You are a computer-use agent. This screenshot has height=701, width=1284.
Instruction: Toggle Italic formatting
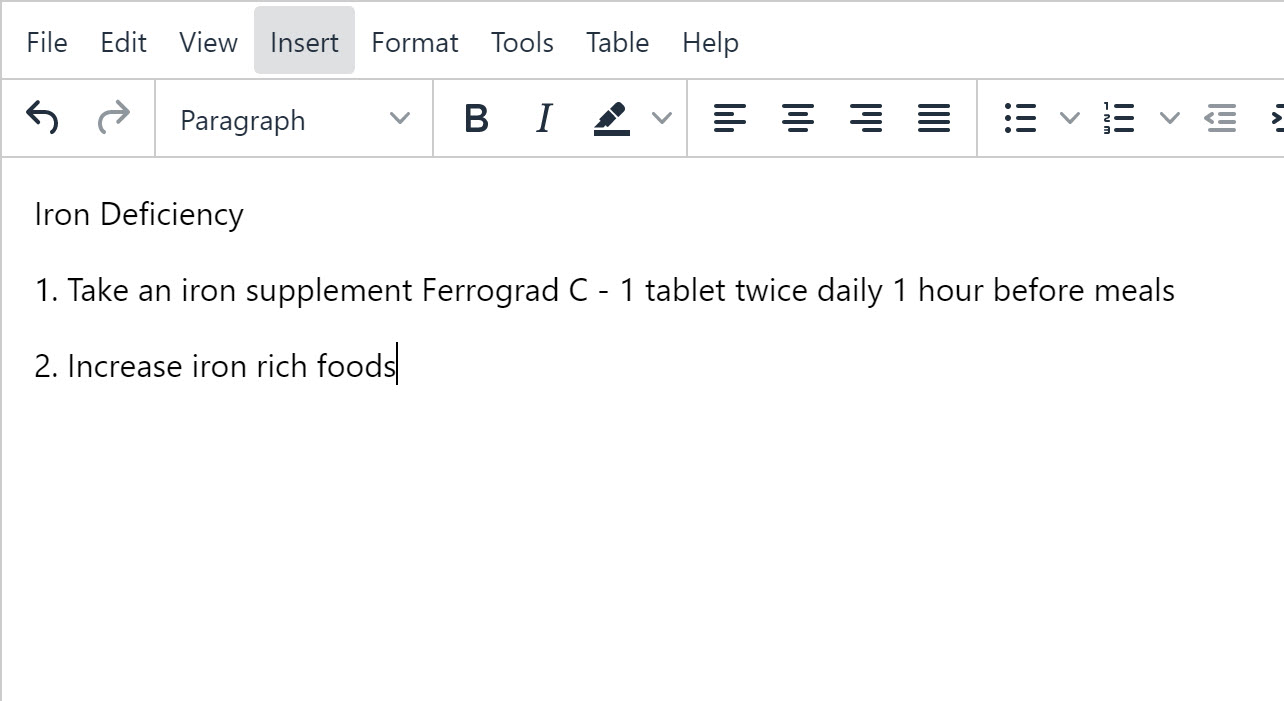(544, 119)
